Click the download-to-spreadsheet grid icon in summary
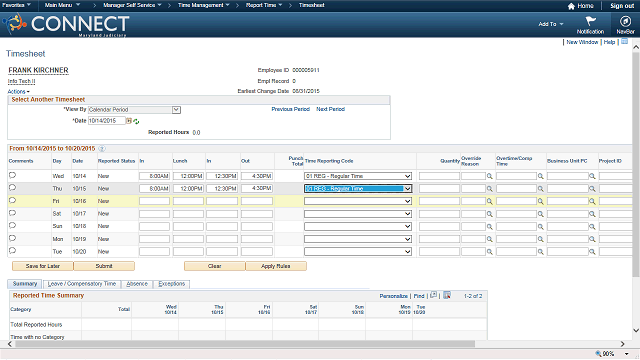This screenshot has width=640, height=360. pyautogui.click(x=447, y=295)
